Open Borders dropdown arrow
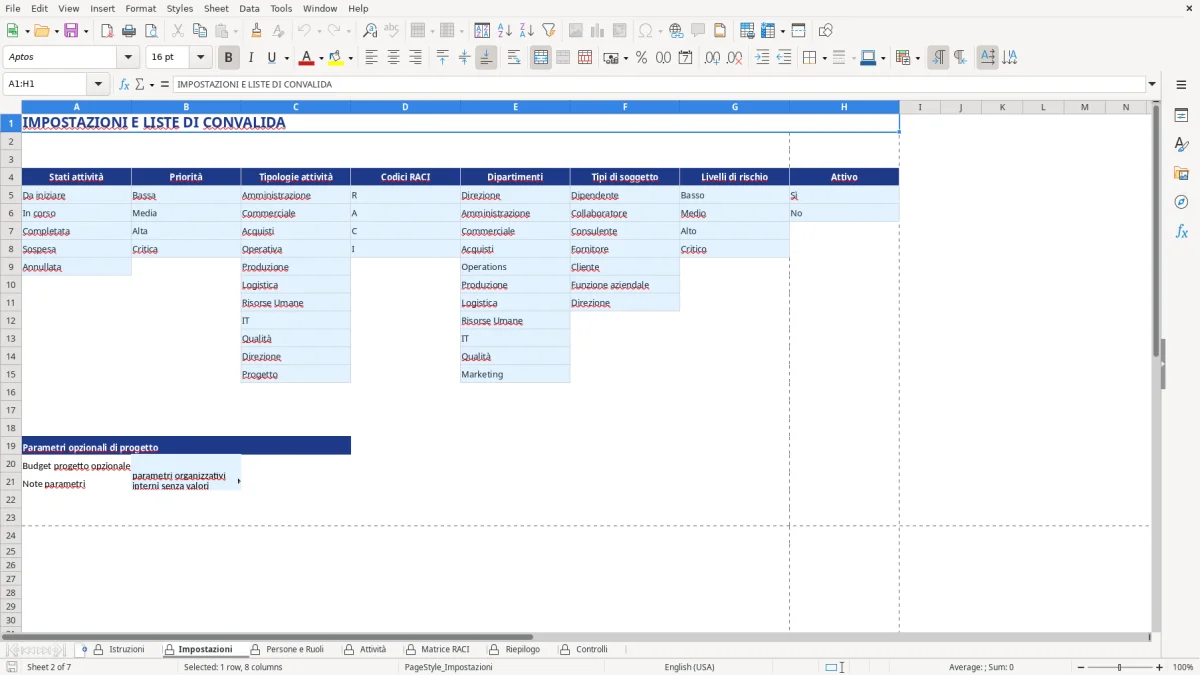1200x675 pixels. click(826, 58)
